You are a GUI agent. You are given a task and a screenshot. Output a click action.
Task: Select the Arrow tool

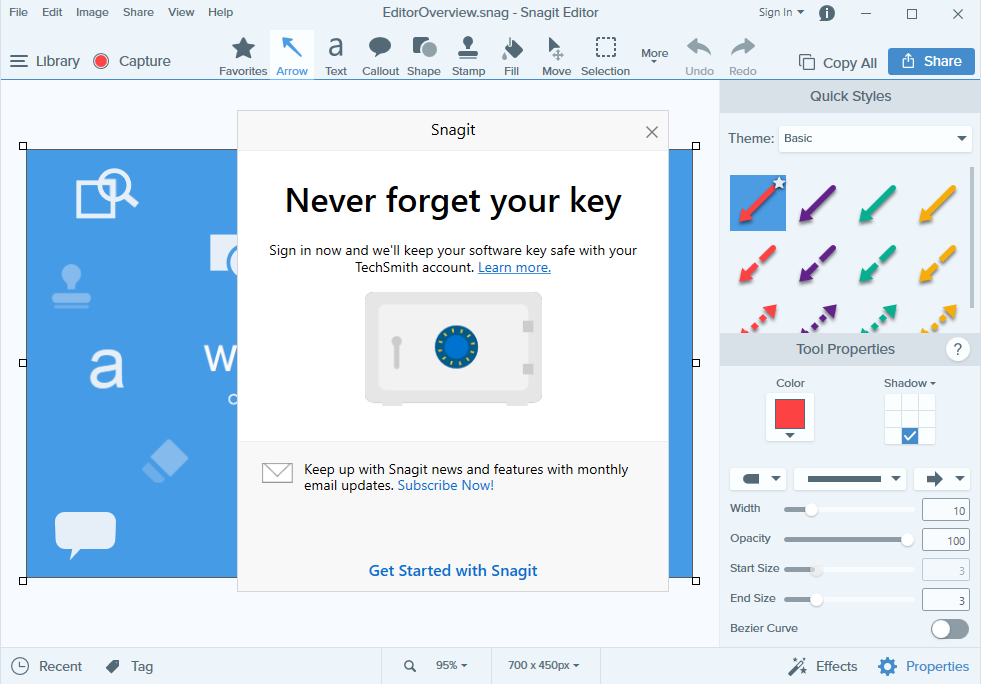292,56
